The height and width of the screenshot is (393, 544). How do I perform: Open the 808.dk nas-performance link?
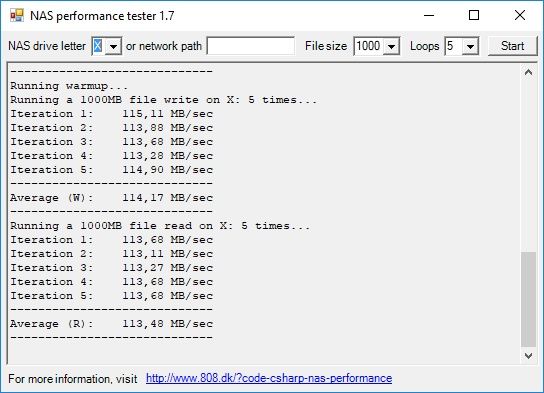(269, 378)
